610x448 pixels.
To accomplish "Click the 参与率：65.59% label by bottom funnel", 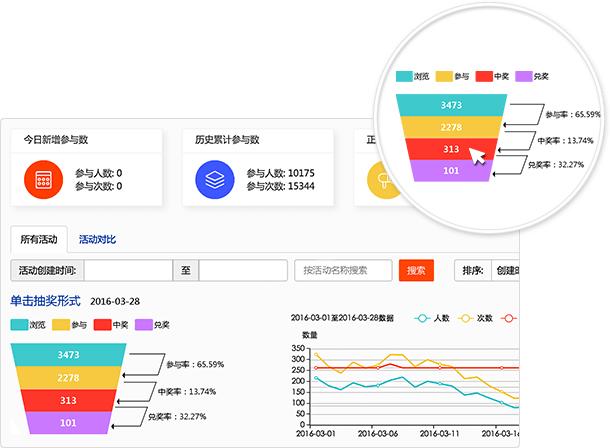I will [x=195, y=364].
